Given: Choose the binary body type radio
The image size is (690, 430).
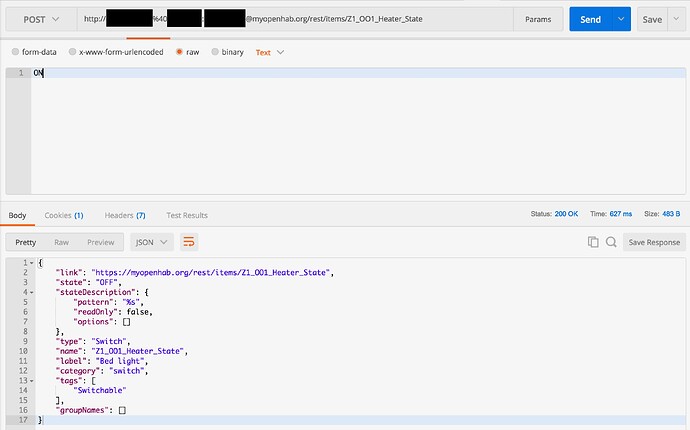Looking at the screenshot, I should click(x=215, y=52).
